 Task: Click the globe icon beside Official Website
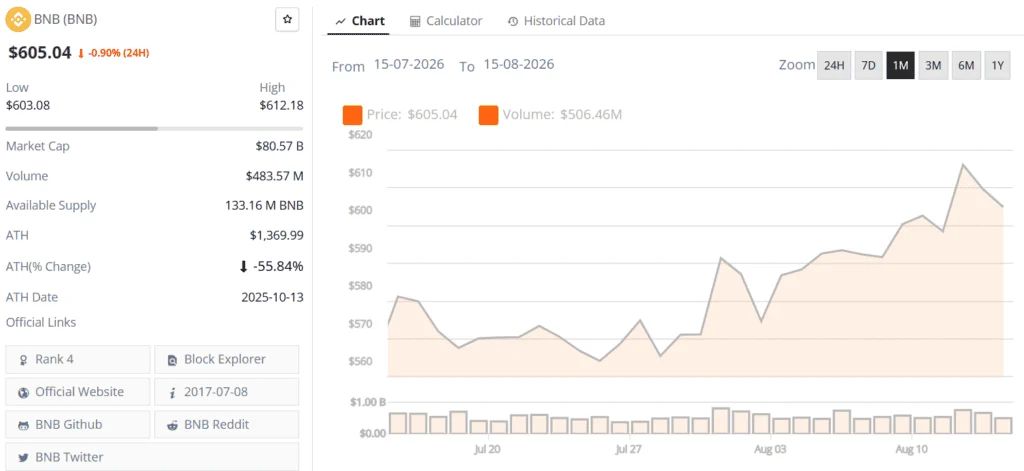coord(24,393)
